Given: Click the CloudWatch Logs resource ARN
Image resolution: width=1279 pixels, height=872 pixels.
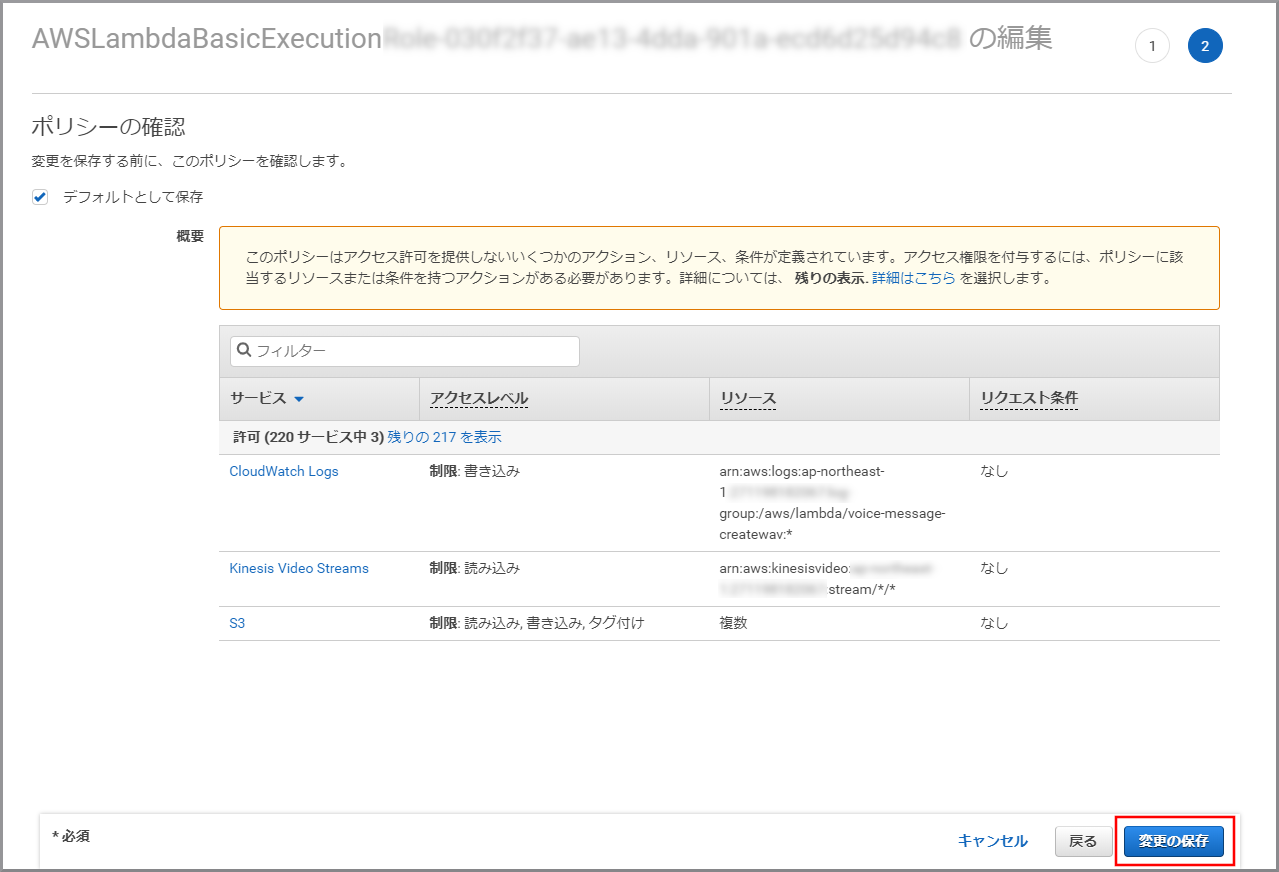Looking at the screenshot, I should 832,503.
